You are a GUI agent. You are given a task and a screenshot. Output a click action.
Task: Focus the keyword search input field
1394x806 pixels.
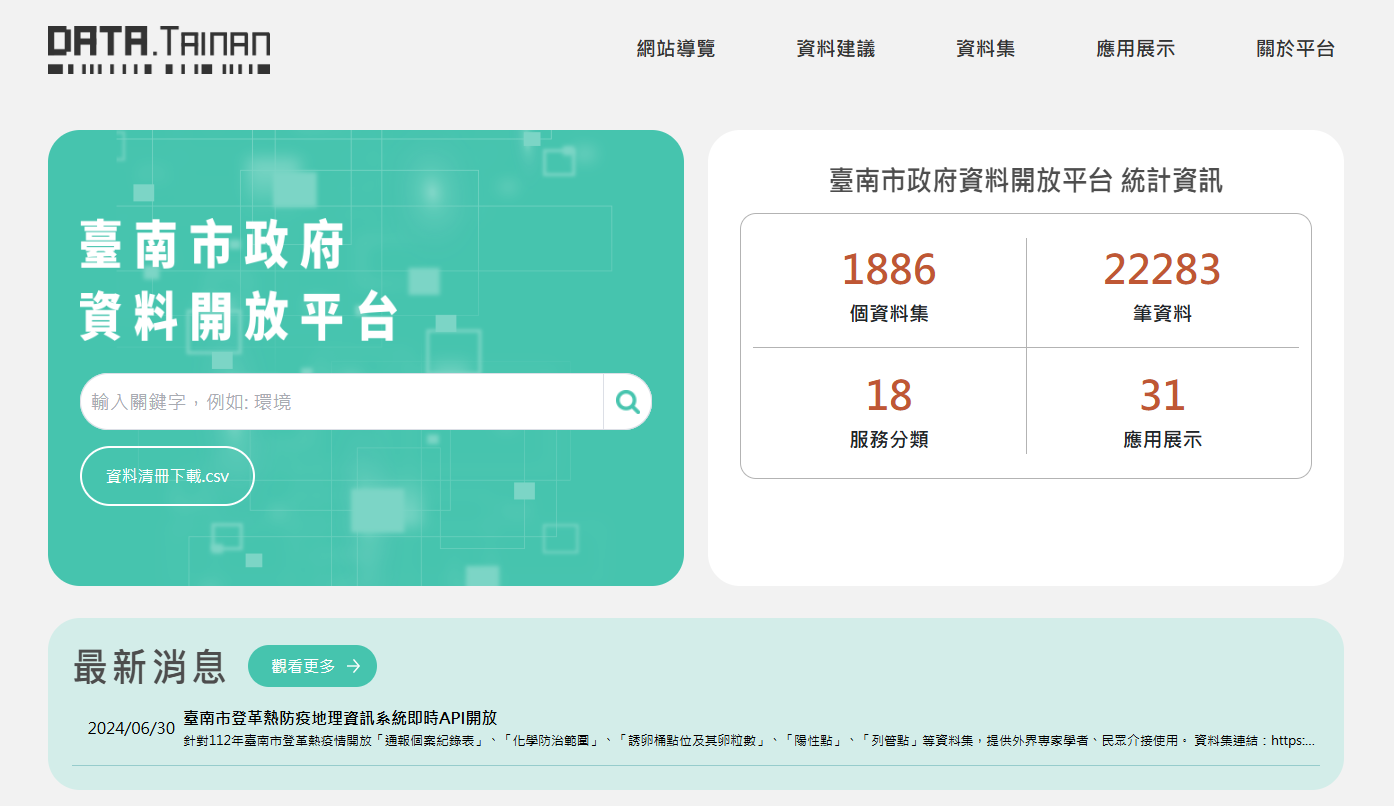pyautogui.click(x=342, y=402)
